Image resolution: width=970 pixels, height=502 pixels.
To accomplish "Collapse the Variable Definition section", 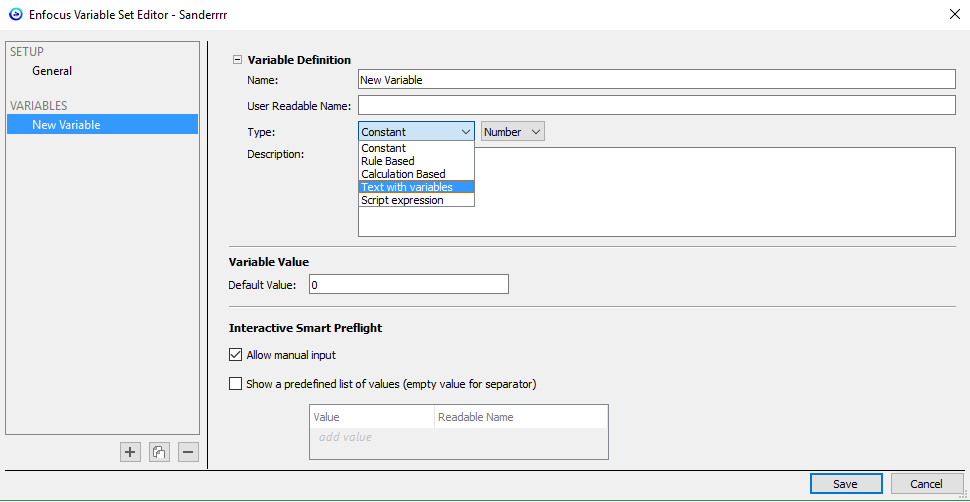I will (238, 60).
